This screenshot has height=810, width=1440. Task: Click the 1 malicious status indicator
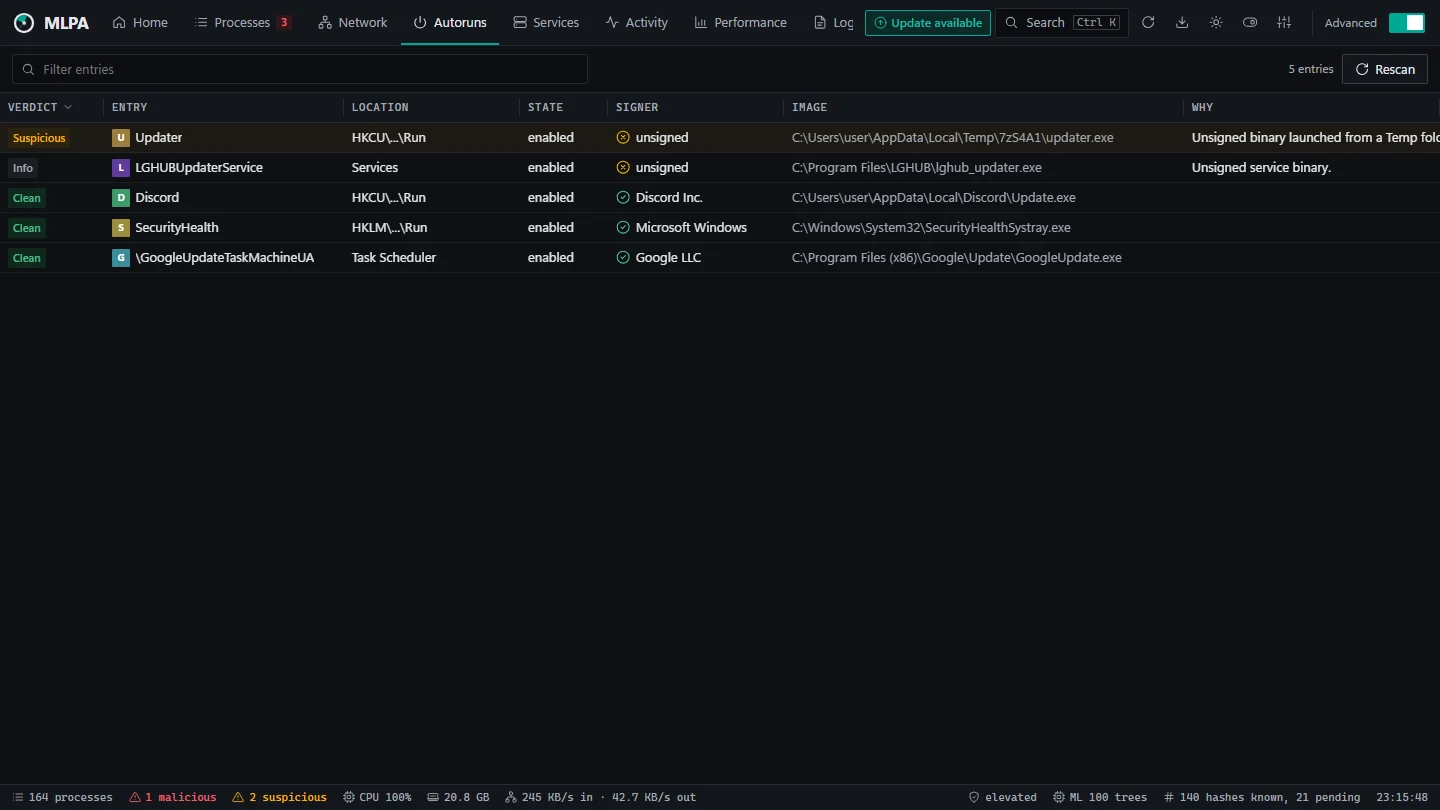(173, 798)
